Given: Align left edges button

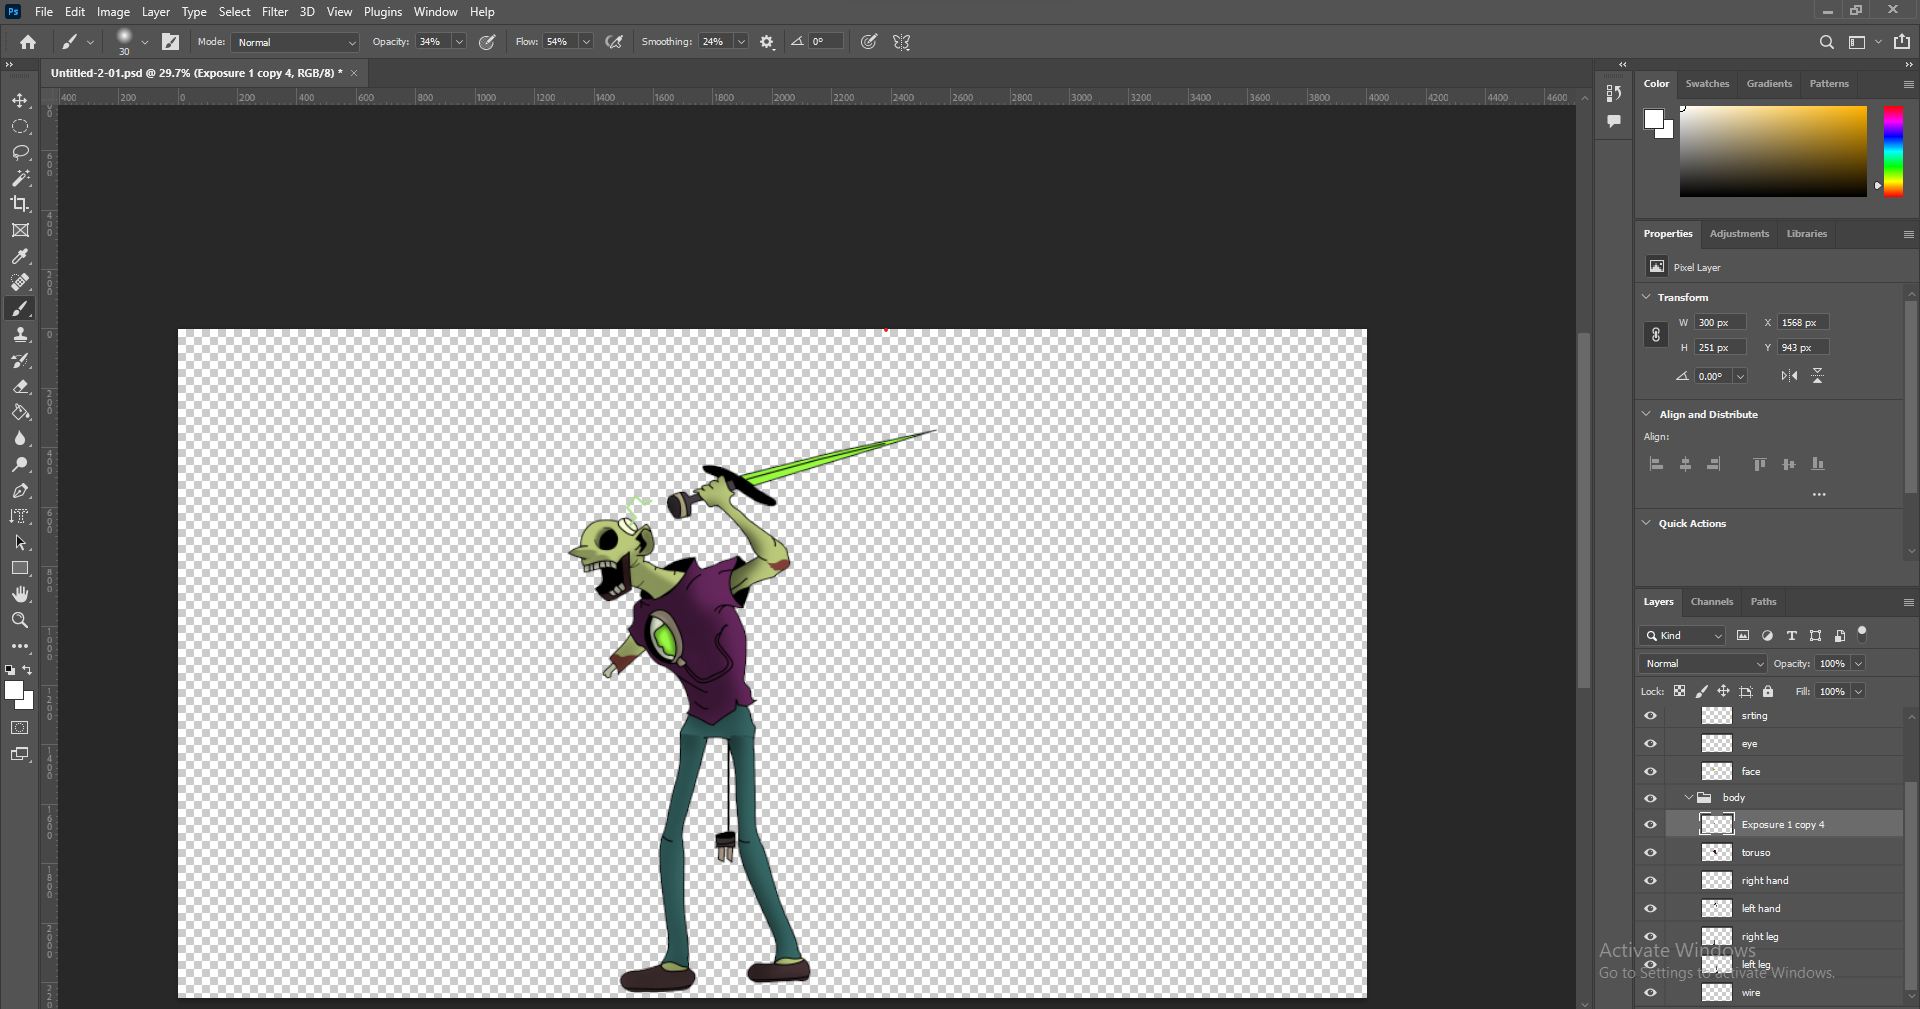Looking at the screenshot, I should (x=1657, y=464).
